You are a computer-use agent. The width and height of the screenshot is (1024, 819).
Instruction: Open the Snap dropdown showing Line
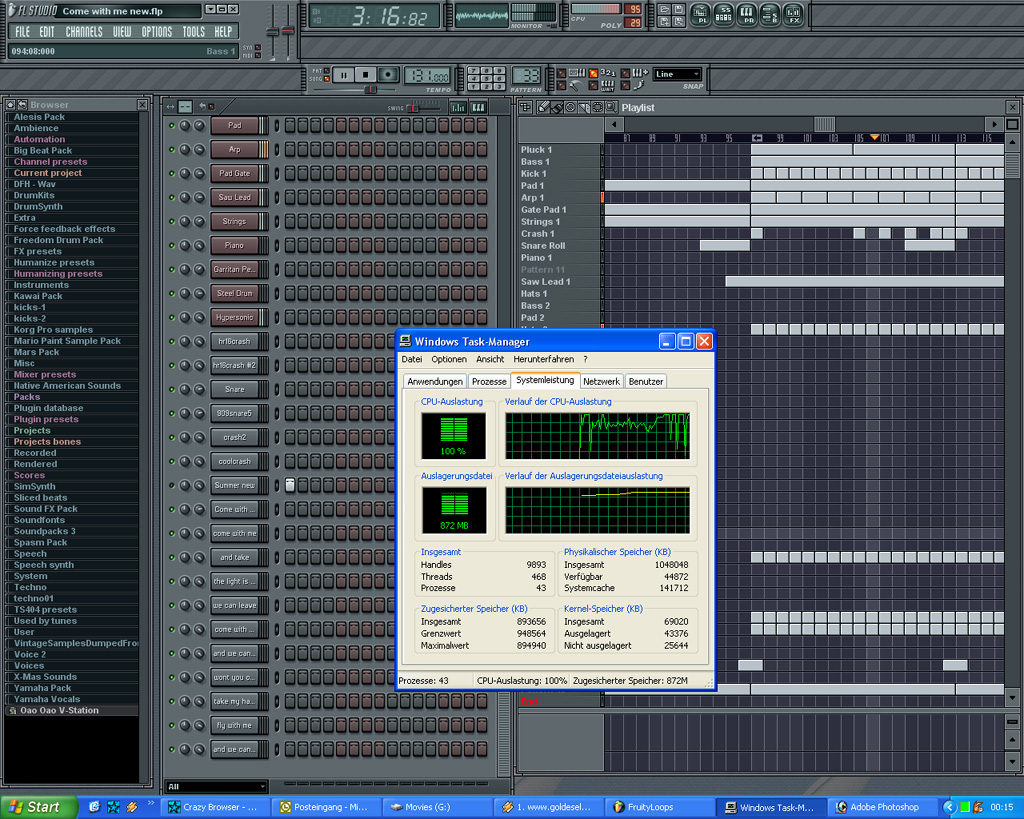click(677, 74)
